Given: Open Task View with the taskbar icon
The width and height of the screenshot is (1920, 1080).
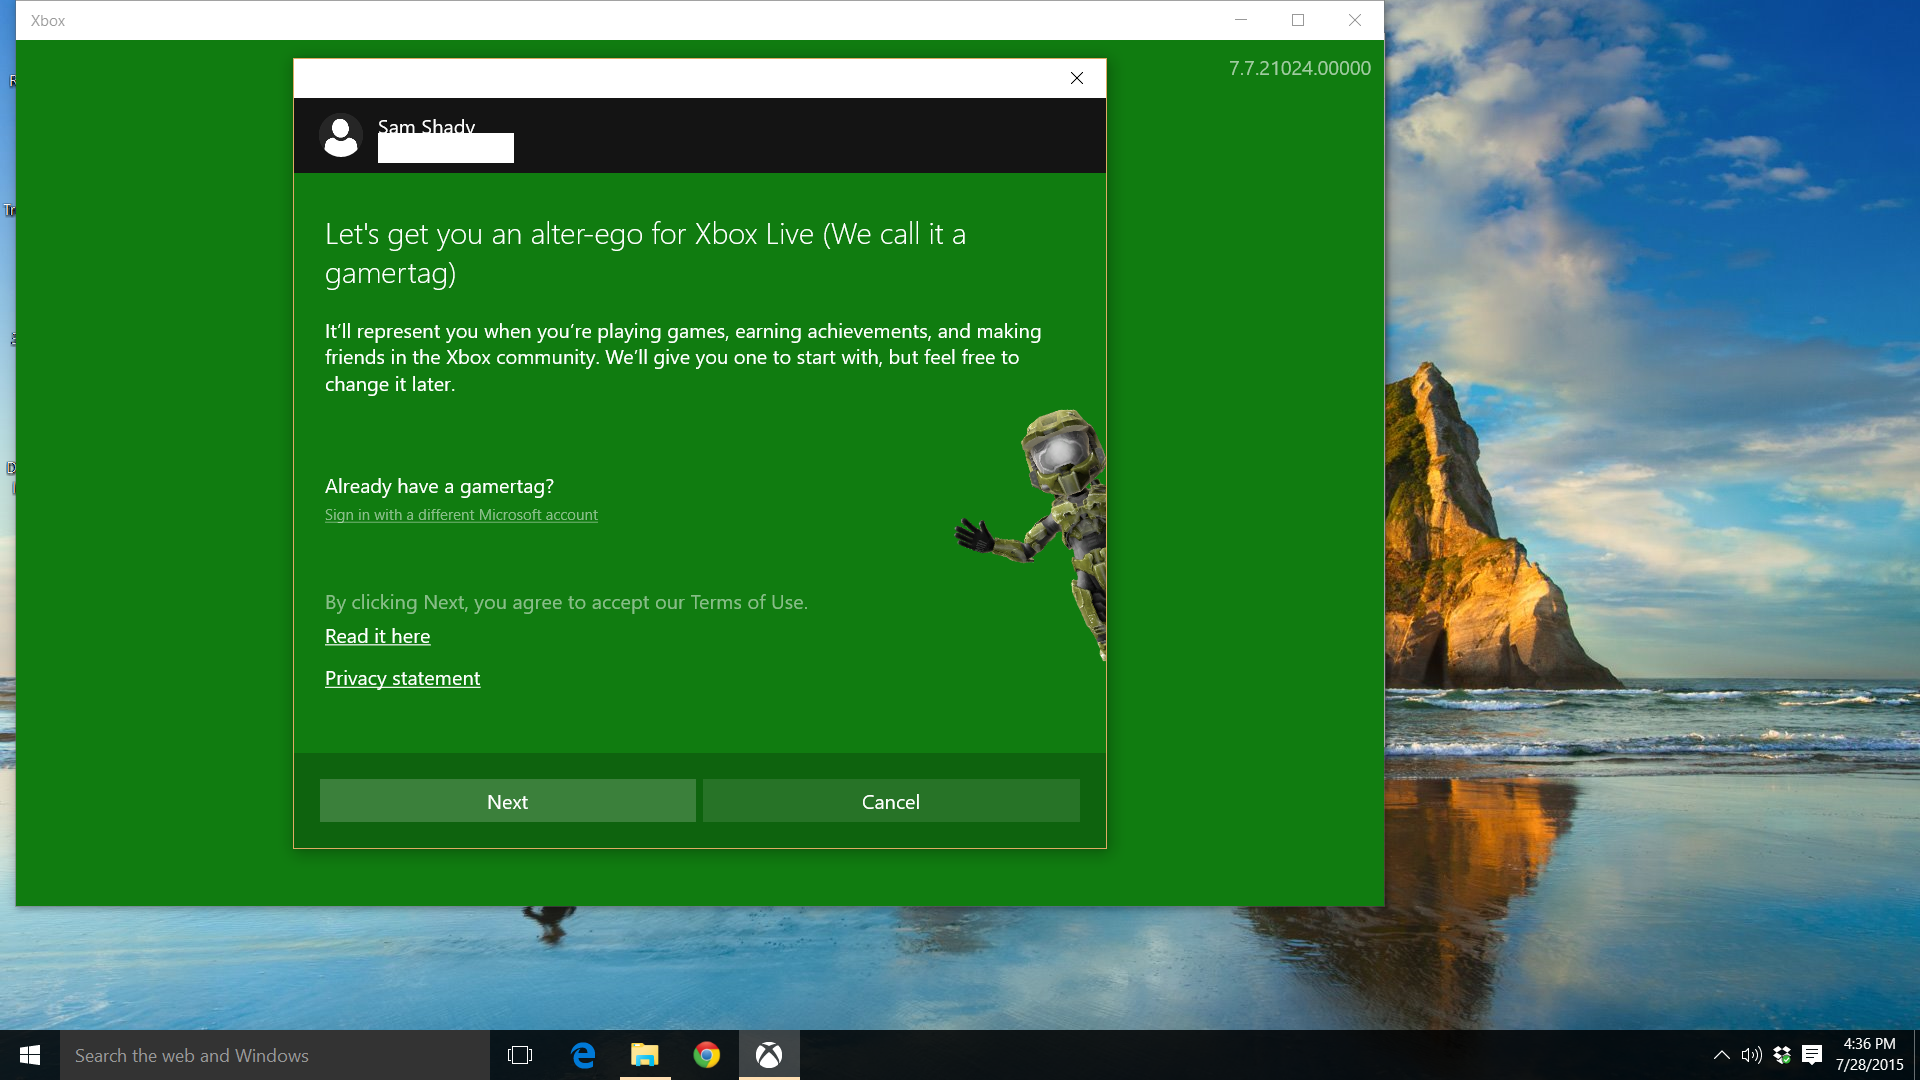Looking at the screenshot, I should [x=520, y=1055].
